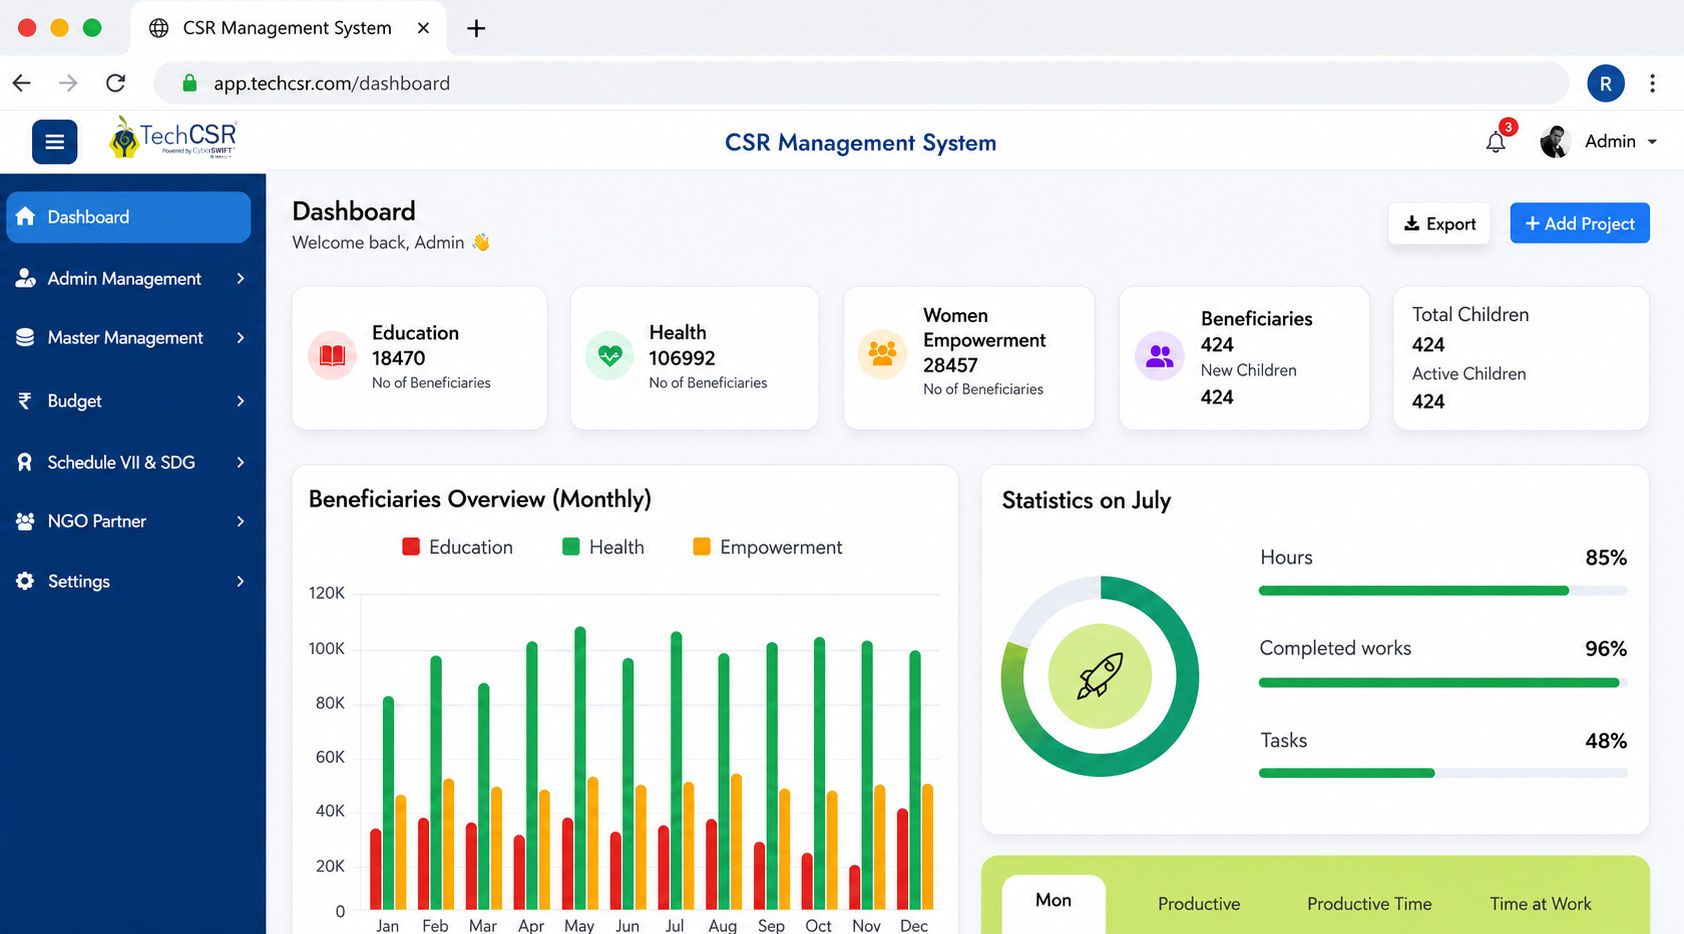
Task: Click the Health heart icon
Action: 609,355
